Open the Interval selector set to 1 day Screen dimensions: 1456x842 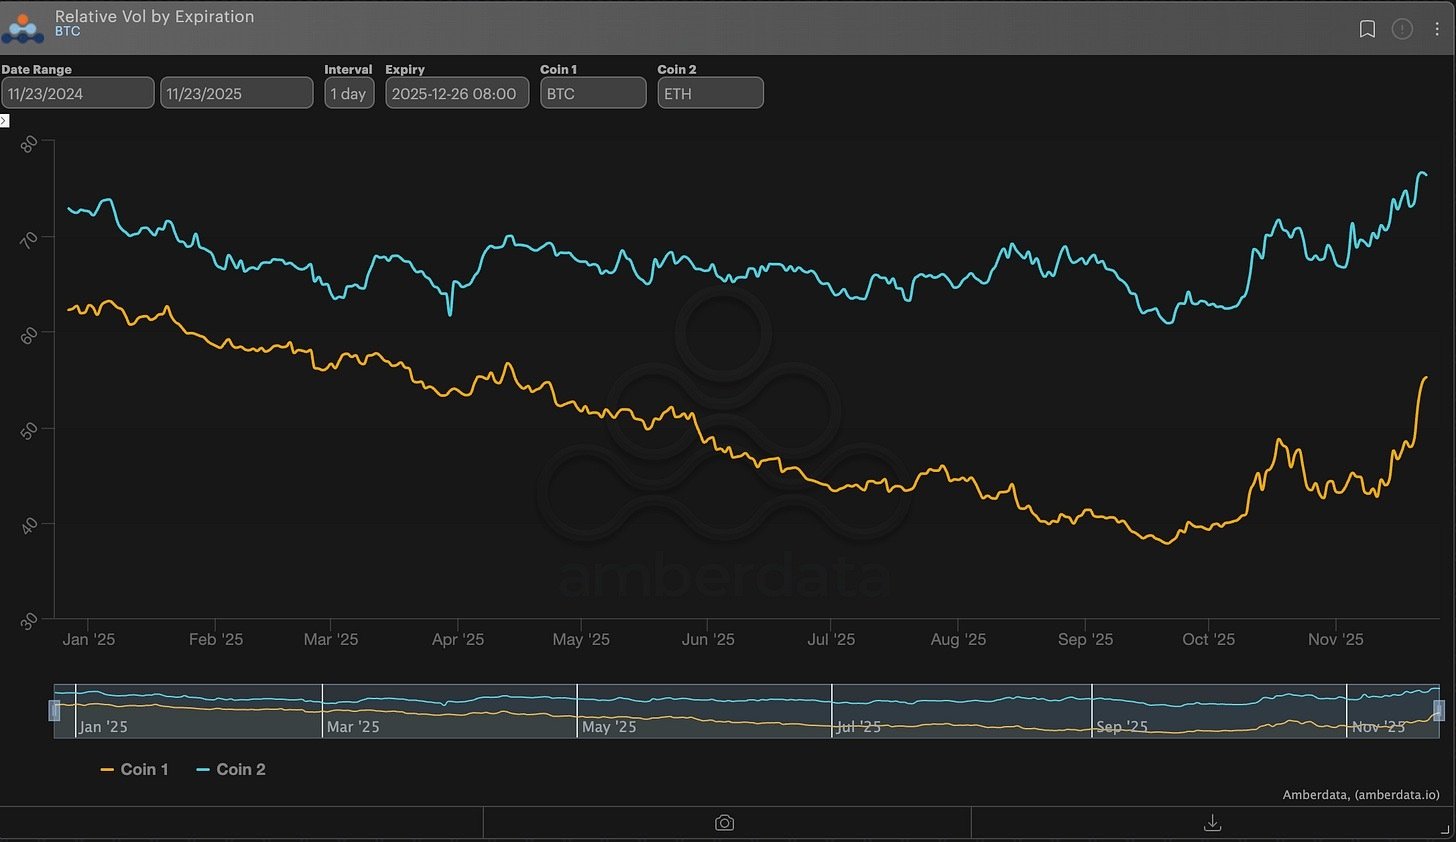(x=349, y=92)
